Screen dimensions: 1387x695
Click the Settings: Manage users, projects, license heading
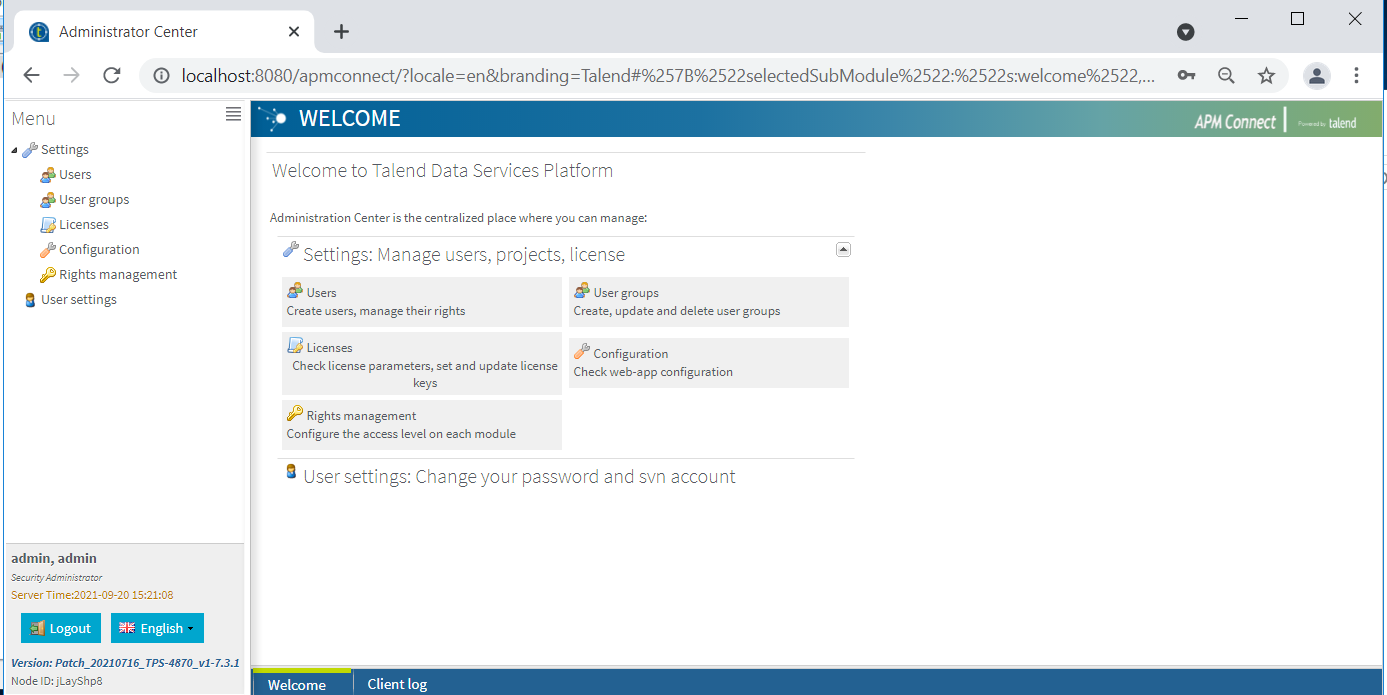point(464,255)
